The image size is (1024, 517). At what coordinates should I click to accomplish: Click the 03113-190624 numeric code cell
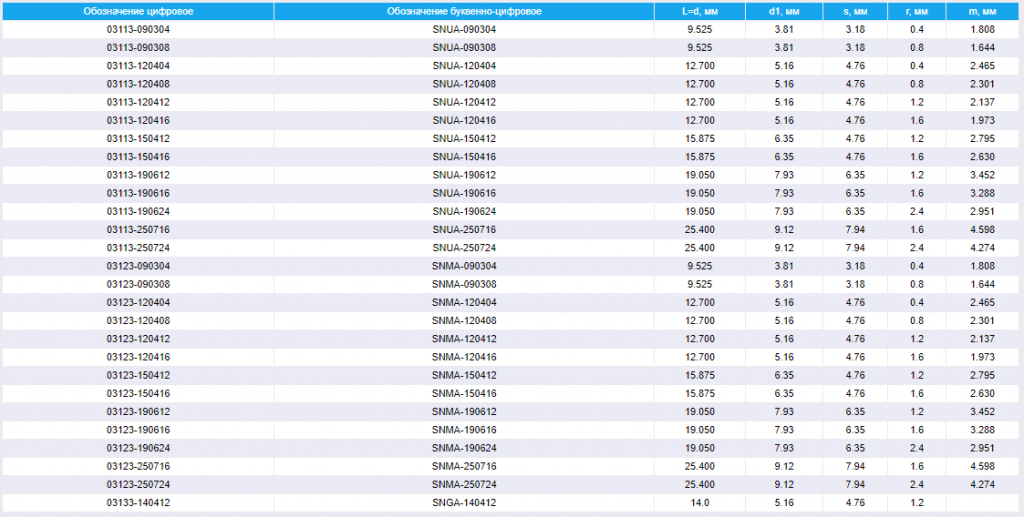coord(138,212)
